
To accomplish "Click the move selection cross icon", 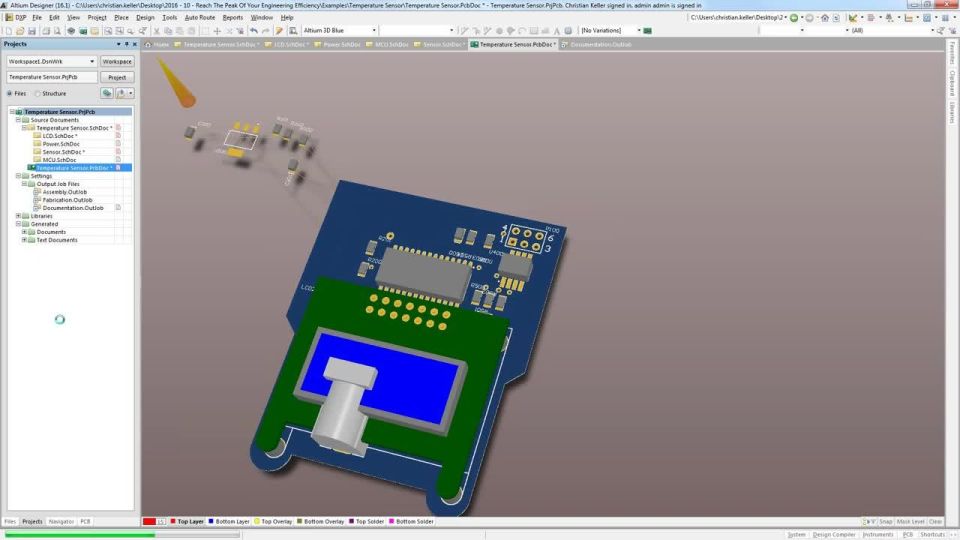I will (217, 31).
